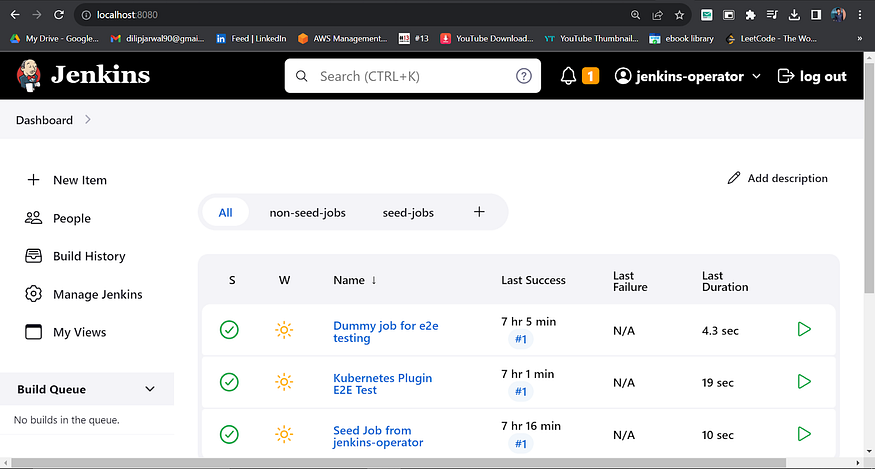Screen dimensions: 875x469
Task: Sort by the W weather column header
Action: 284,280
